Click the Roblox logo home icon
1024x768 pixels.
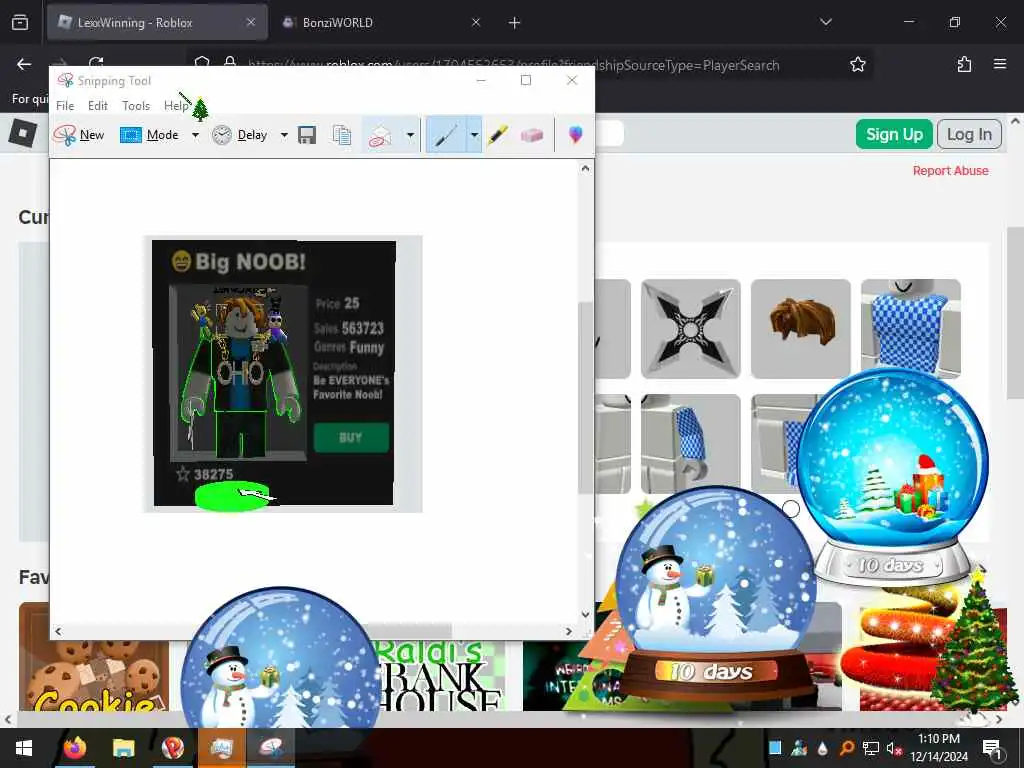(23, 133)
